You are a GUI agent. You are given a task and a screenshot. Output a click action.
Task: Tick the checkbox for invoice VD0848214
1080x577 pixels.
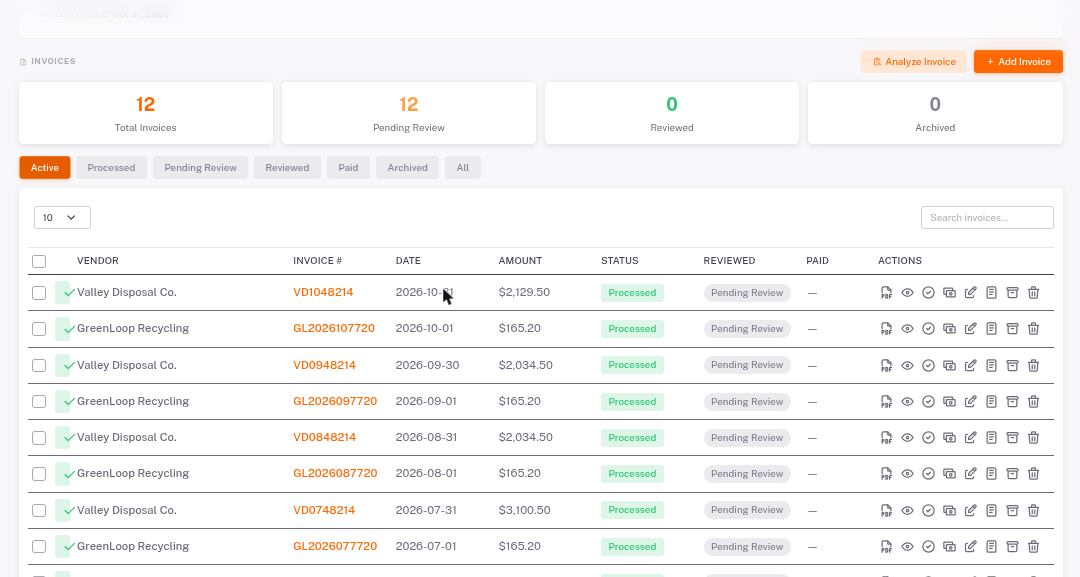tap(39, 438)
